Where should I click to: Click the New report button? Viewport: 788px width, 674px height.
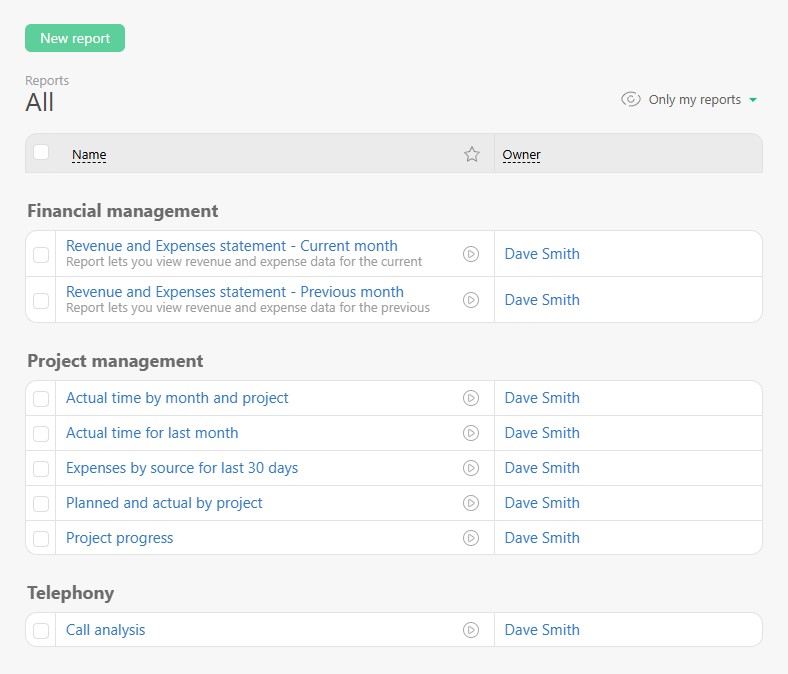click(75, 38)
